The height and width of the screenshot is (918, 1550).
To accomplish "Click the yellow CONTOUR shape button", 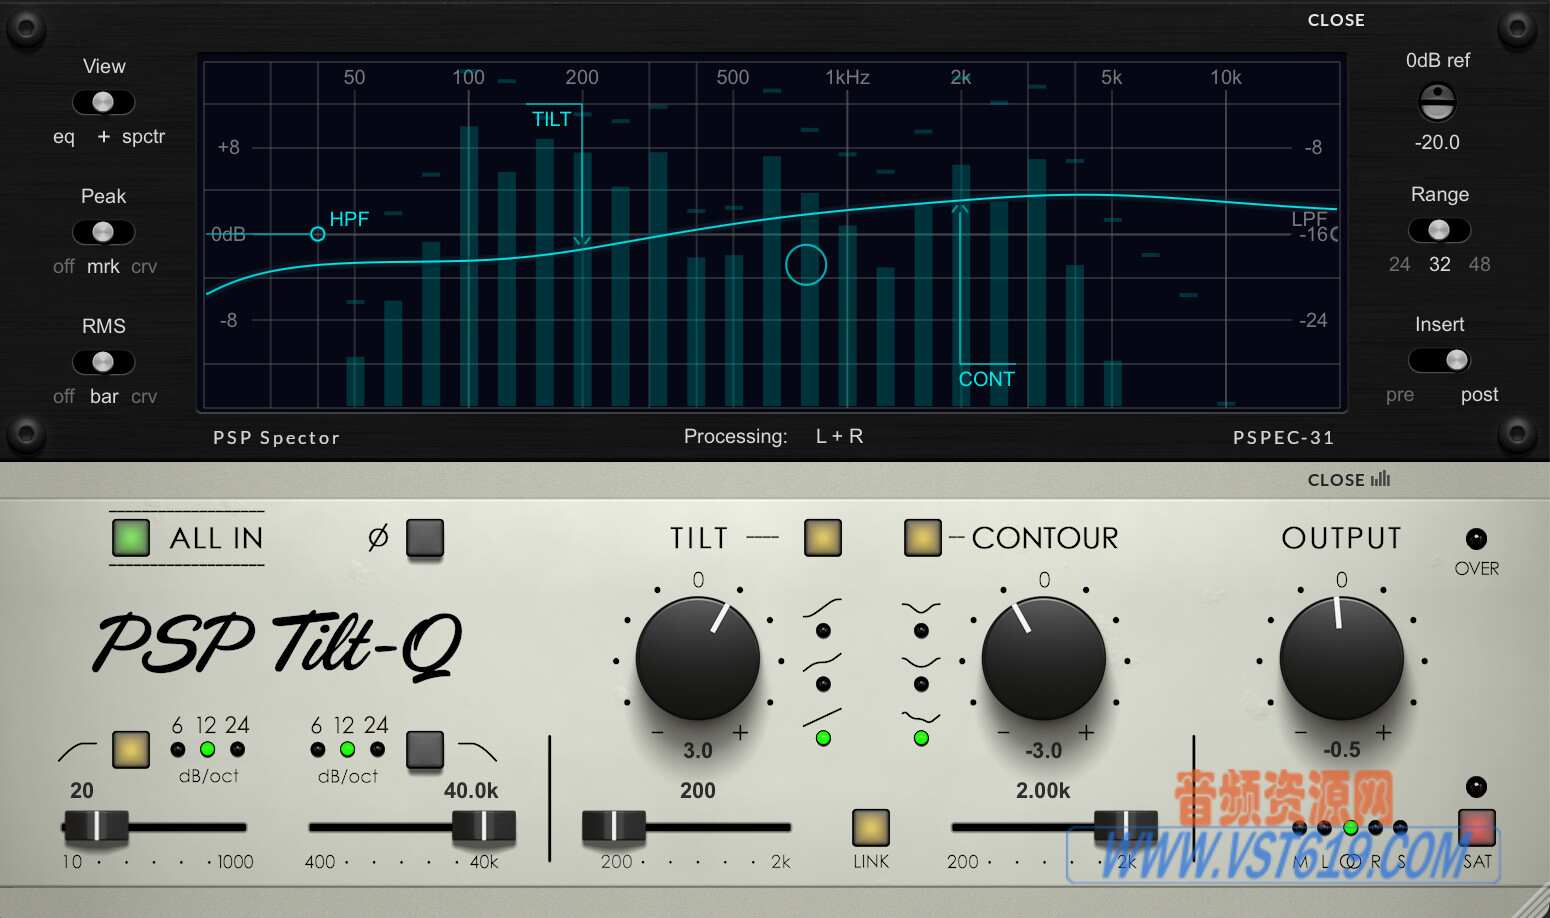I will [x=922, y=538].
